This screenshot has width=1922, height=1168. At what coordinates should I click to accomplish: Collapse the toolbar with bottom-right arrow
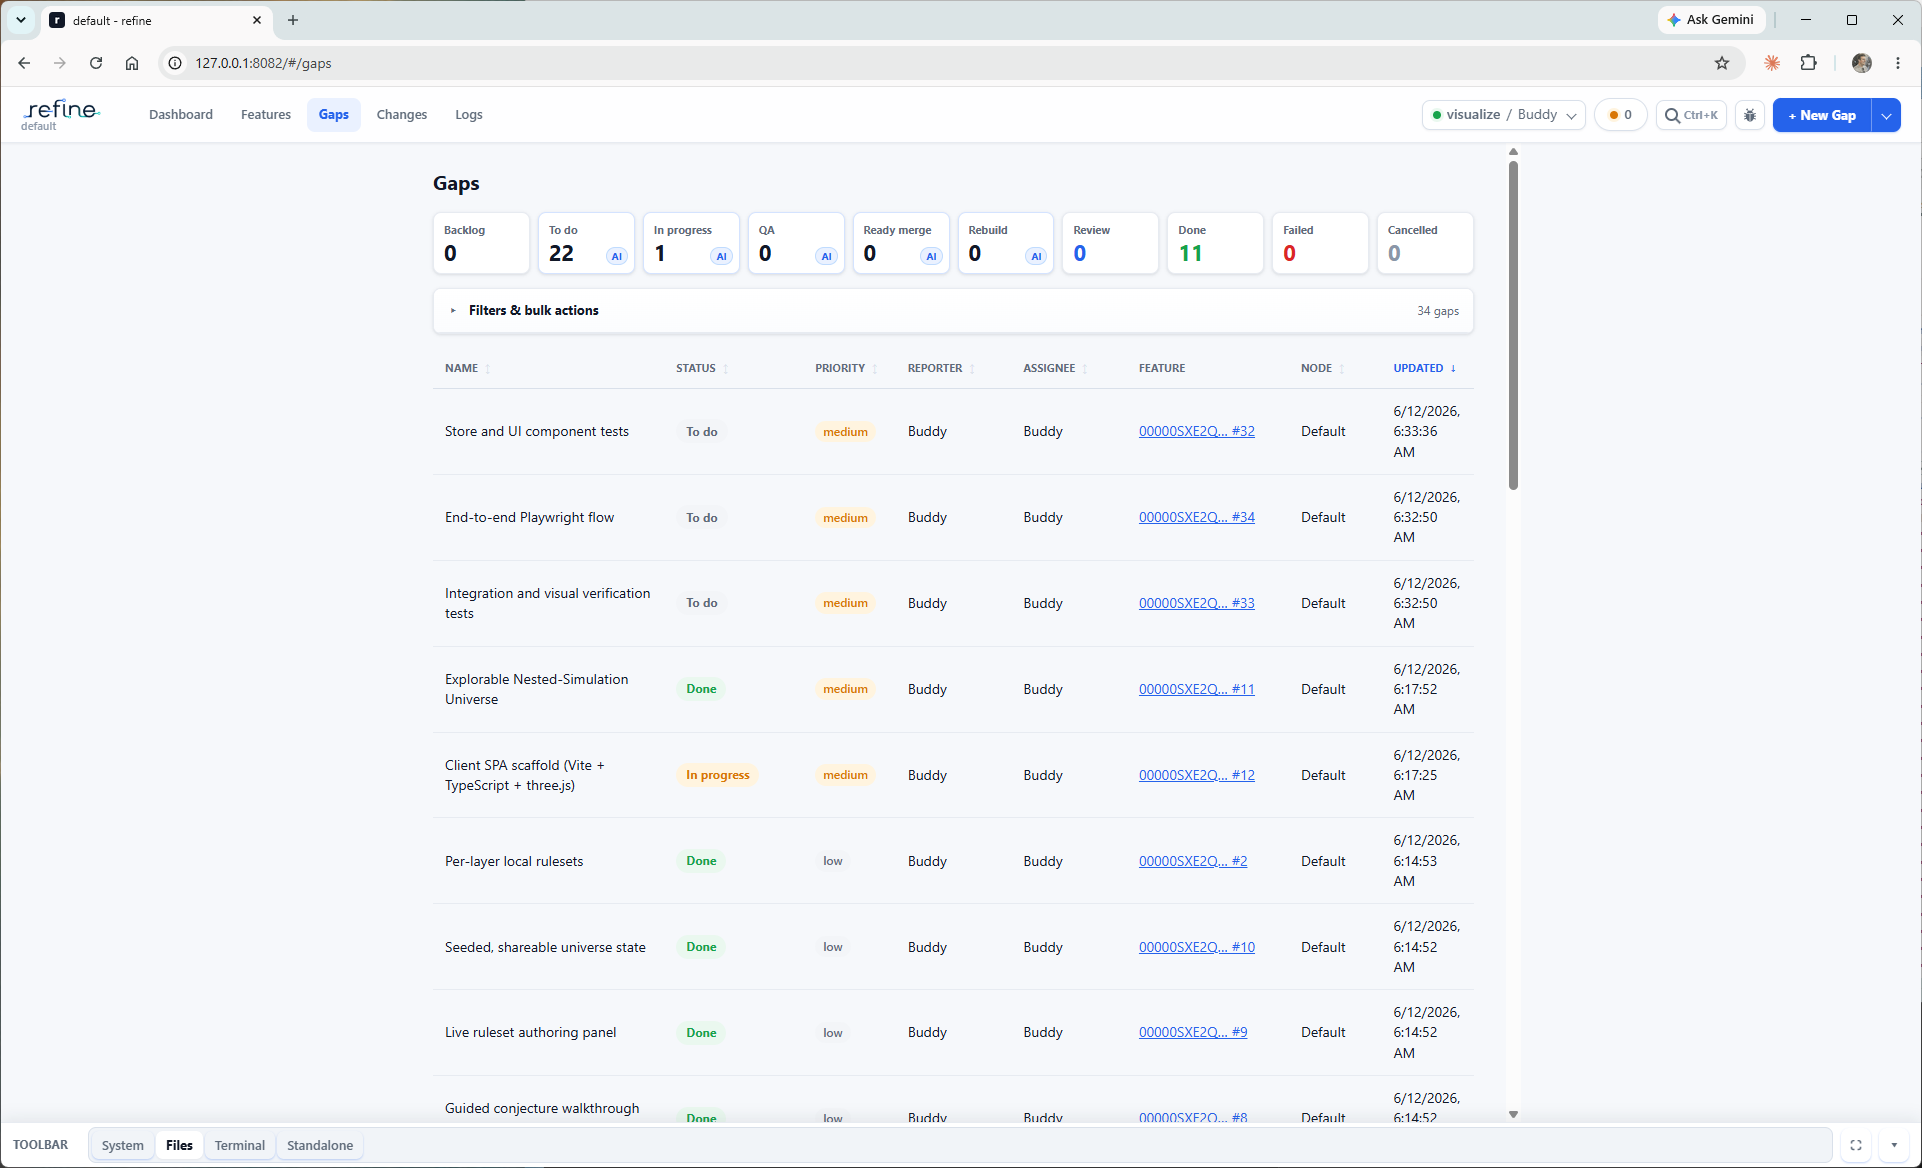pos(1894,1145)
